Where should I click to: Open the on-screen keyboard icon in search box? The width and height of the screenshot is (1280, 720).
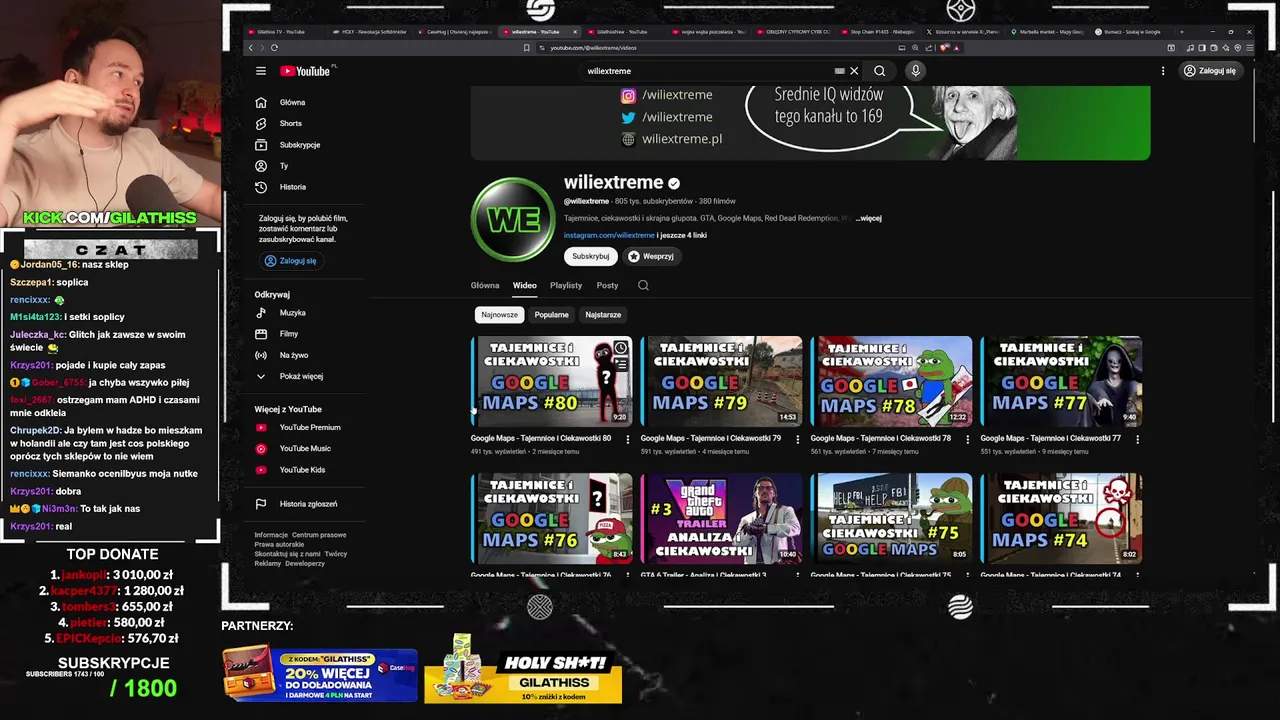click(840, 71)
